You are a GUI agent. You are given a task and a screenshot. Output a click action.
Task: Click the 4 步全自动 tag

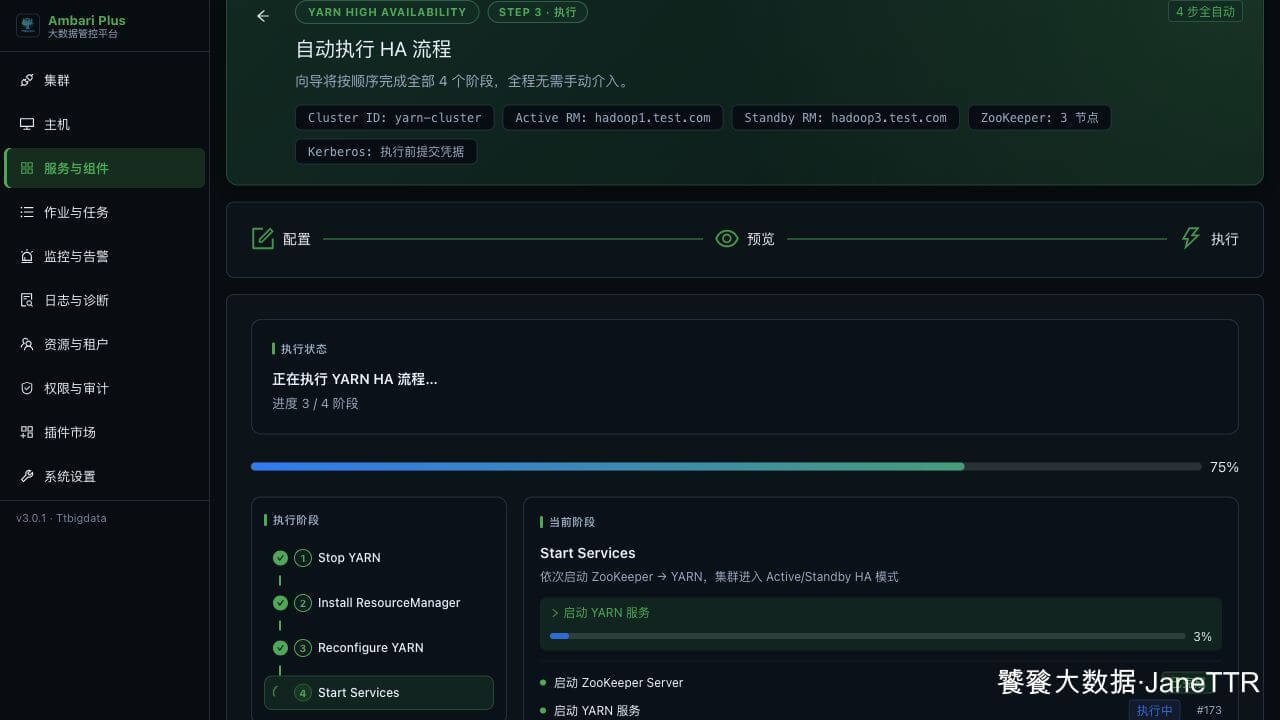tap(1205, 12)
